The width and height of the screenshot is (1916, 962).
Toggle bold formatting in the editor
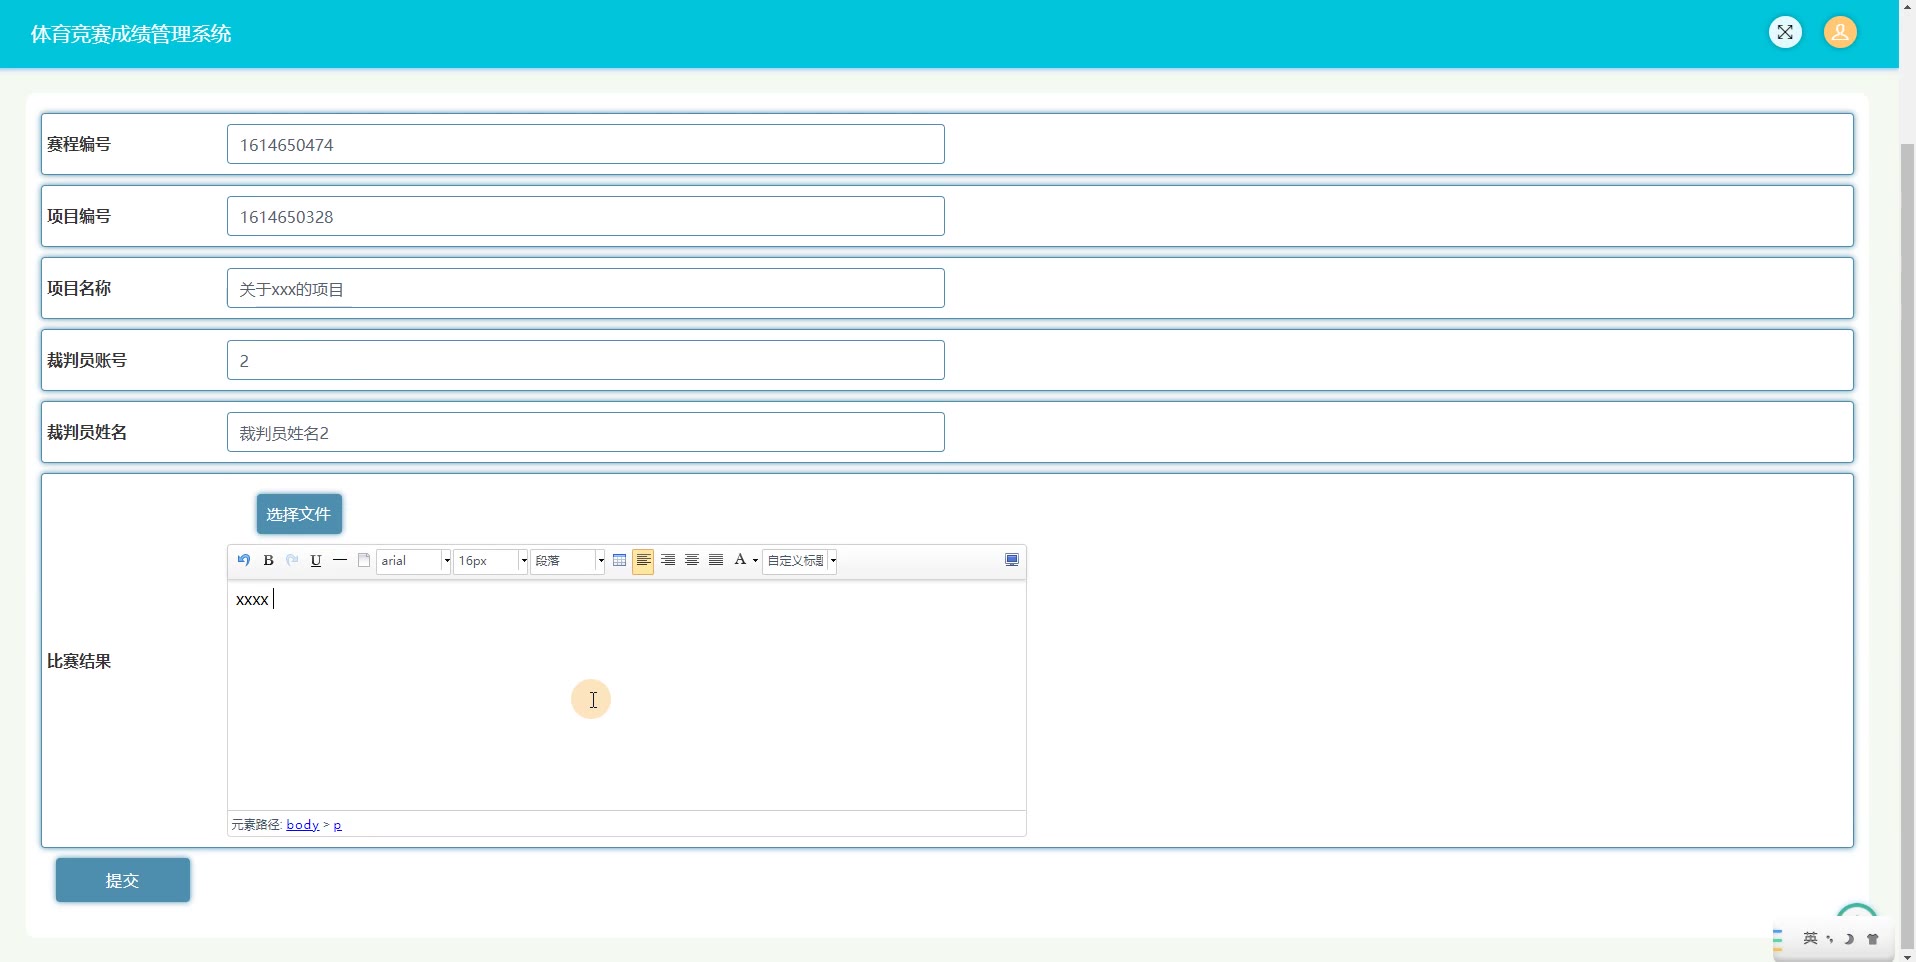pos(268,560)
